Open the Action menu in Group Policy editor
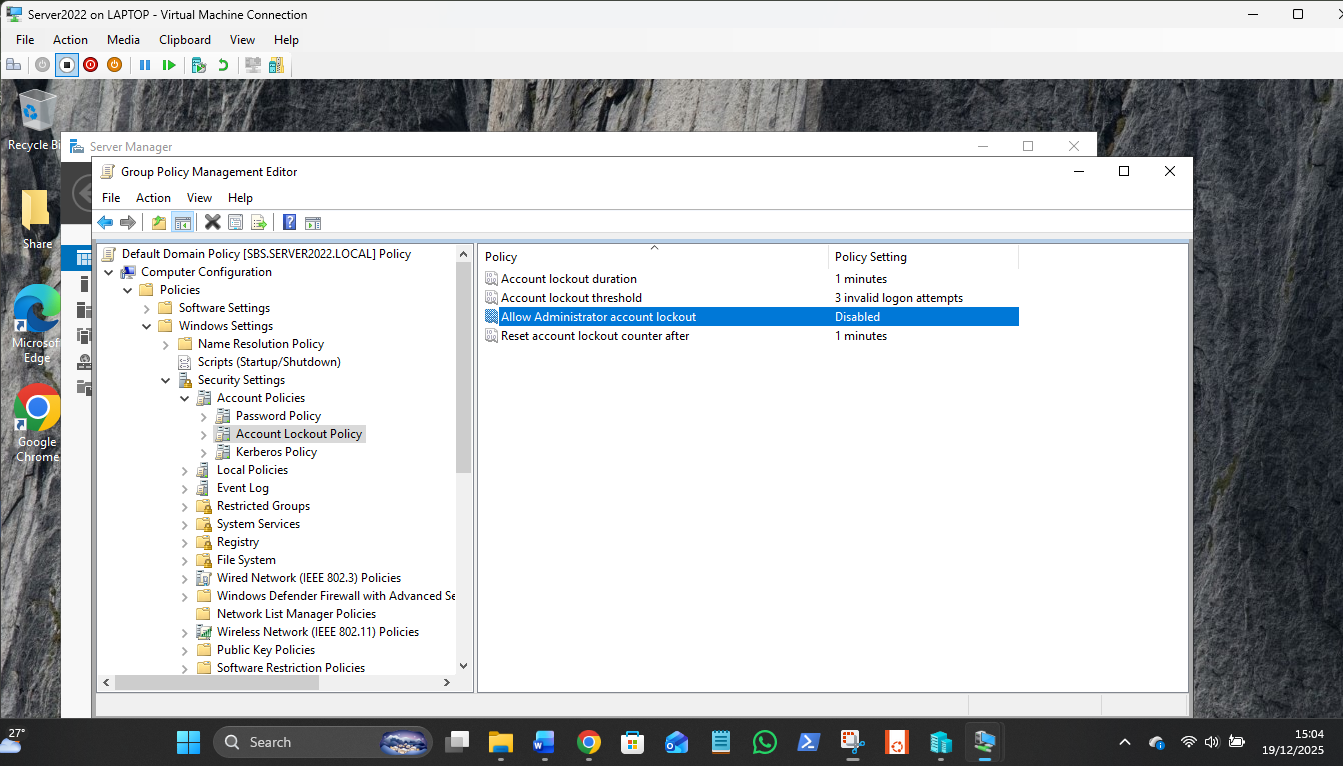This screenshot has width=1343, height=766. (153, 198)
